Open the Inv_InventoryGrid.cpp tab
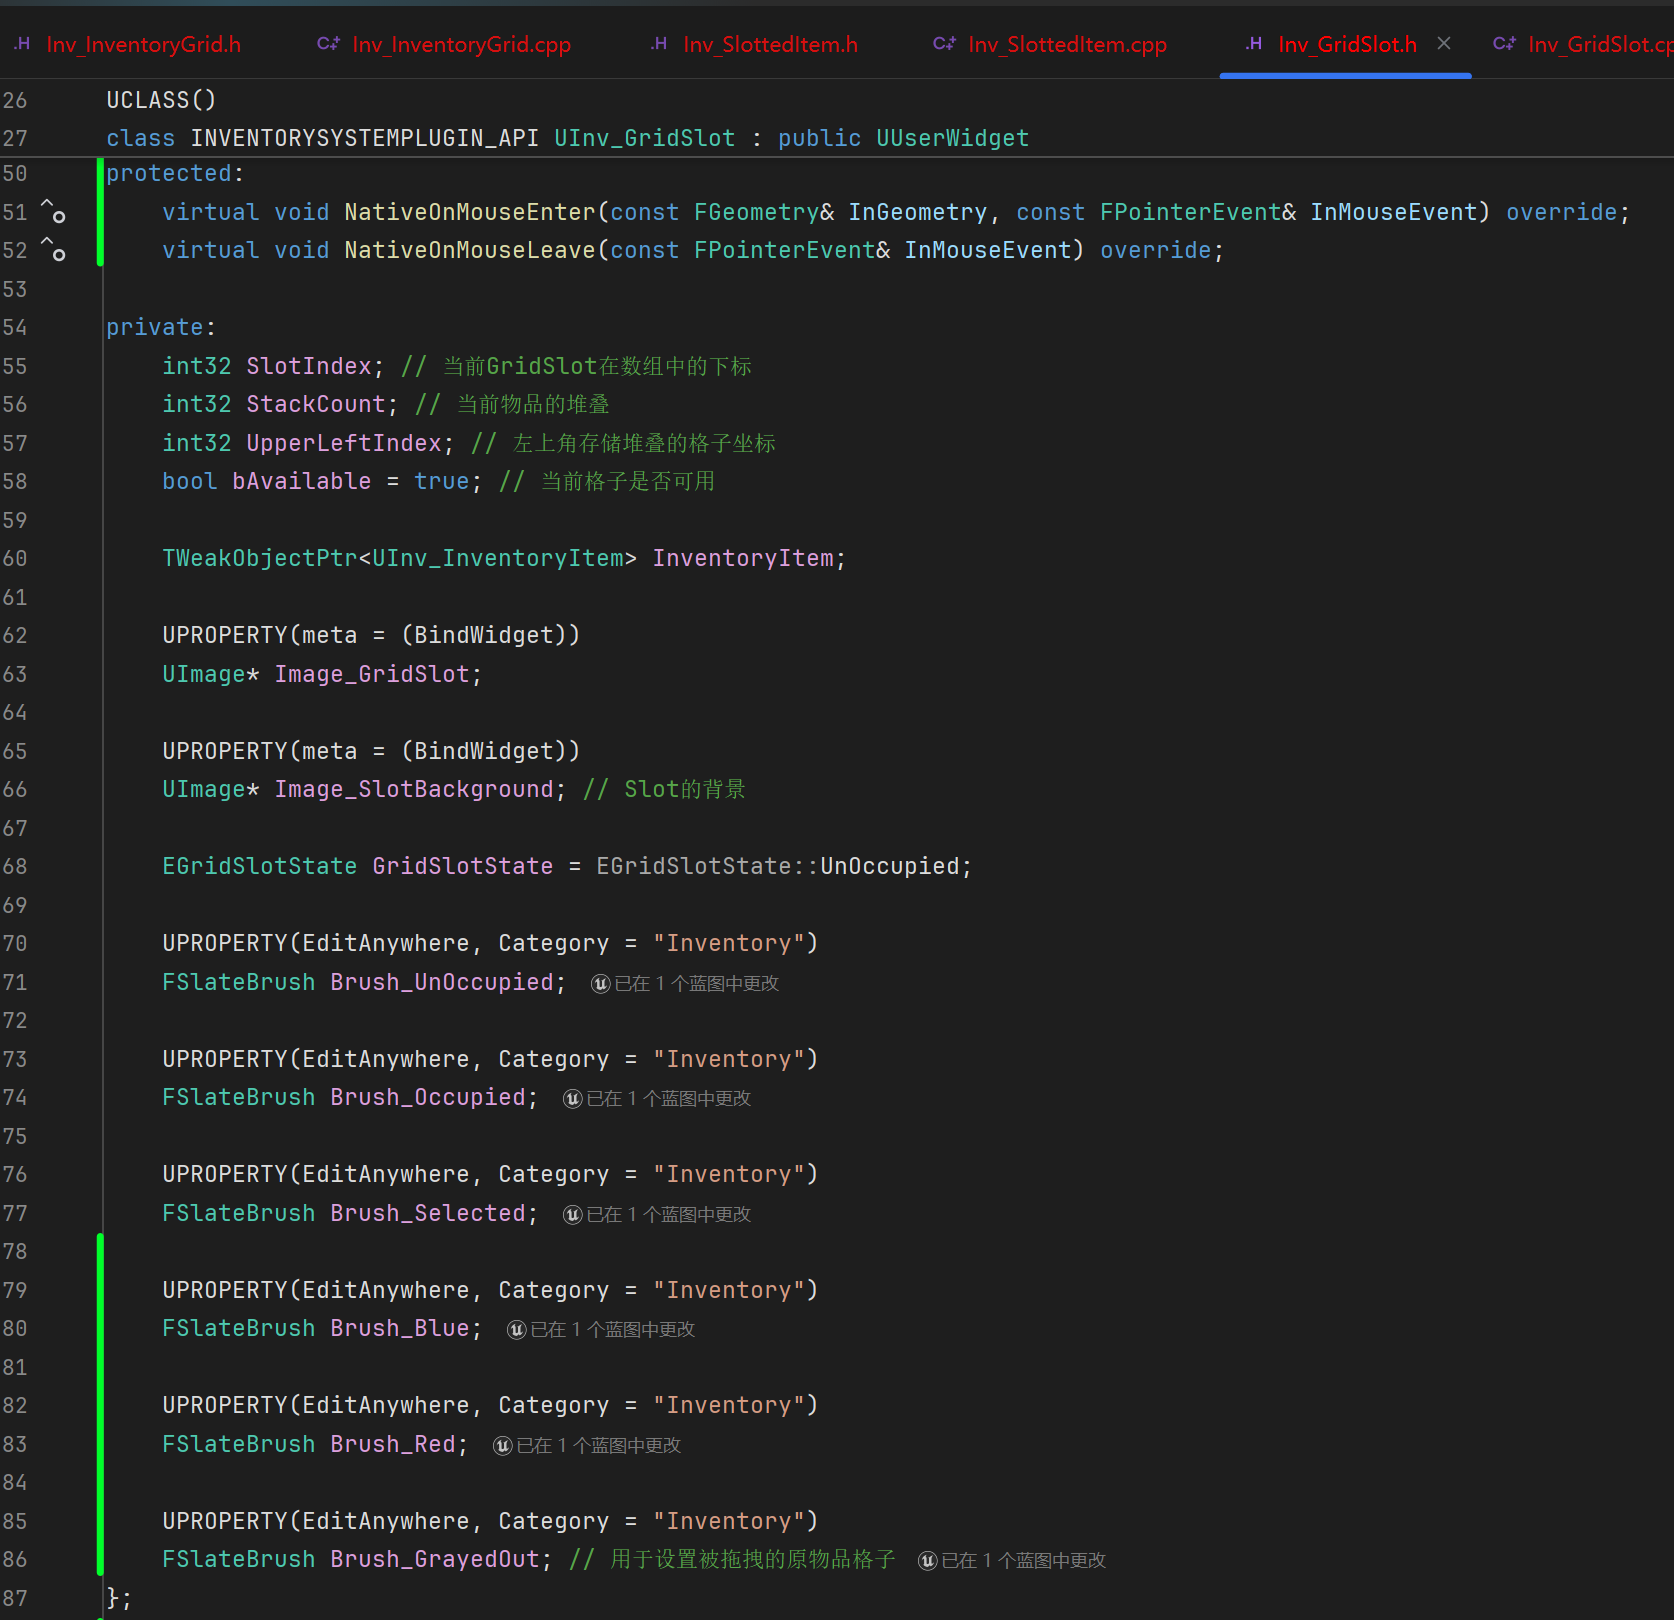This screenshot has height=1620, width=1674. point(444,44)
